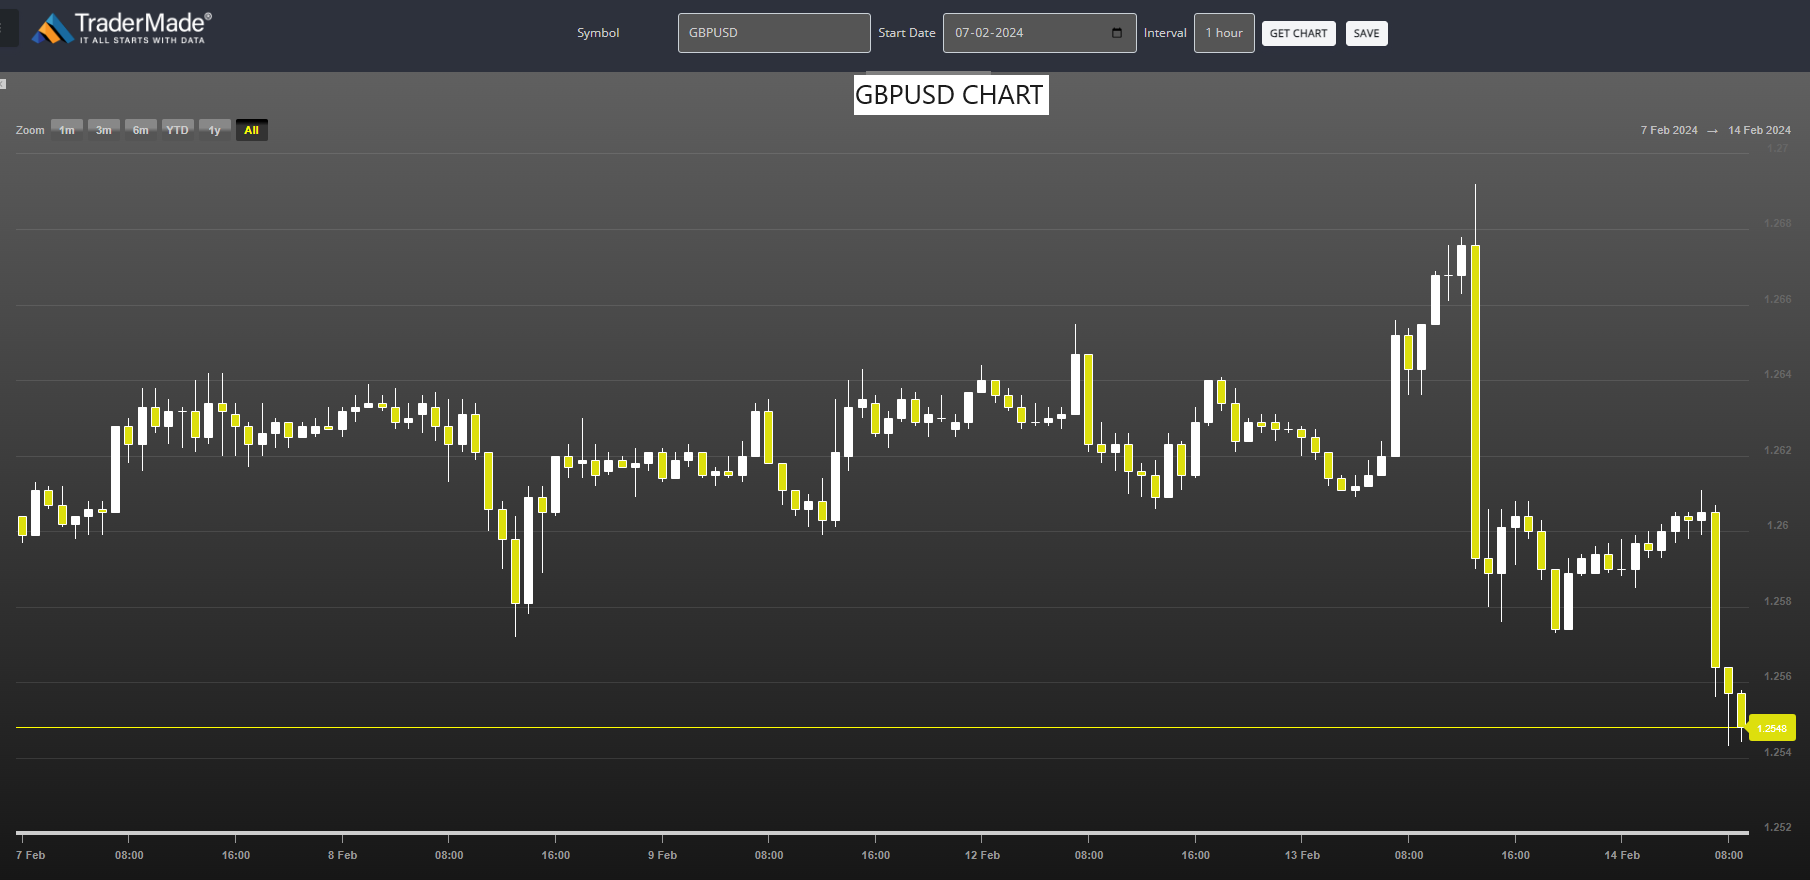Open the date picker calendar icon
This screenshot has width=1810, height=880.
coord(1117,33)
